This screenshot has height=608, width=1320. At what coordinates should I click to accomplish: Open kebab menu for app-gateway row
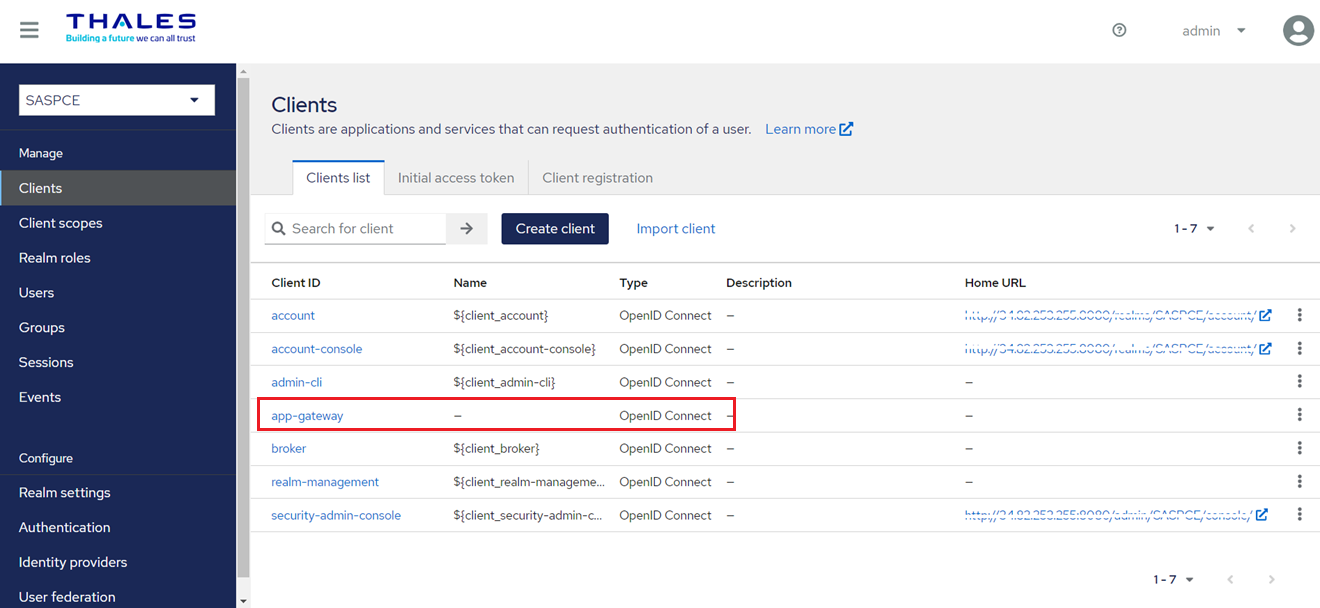coord(1299,415)
